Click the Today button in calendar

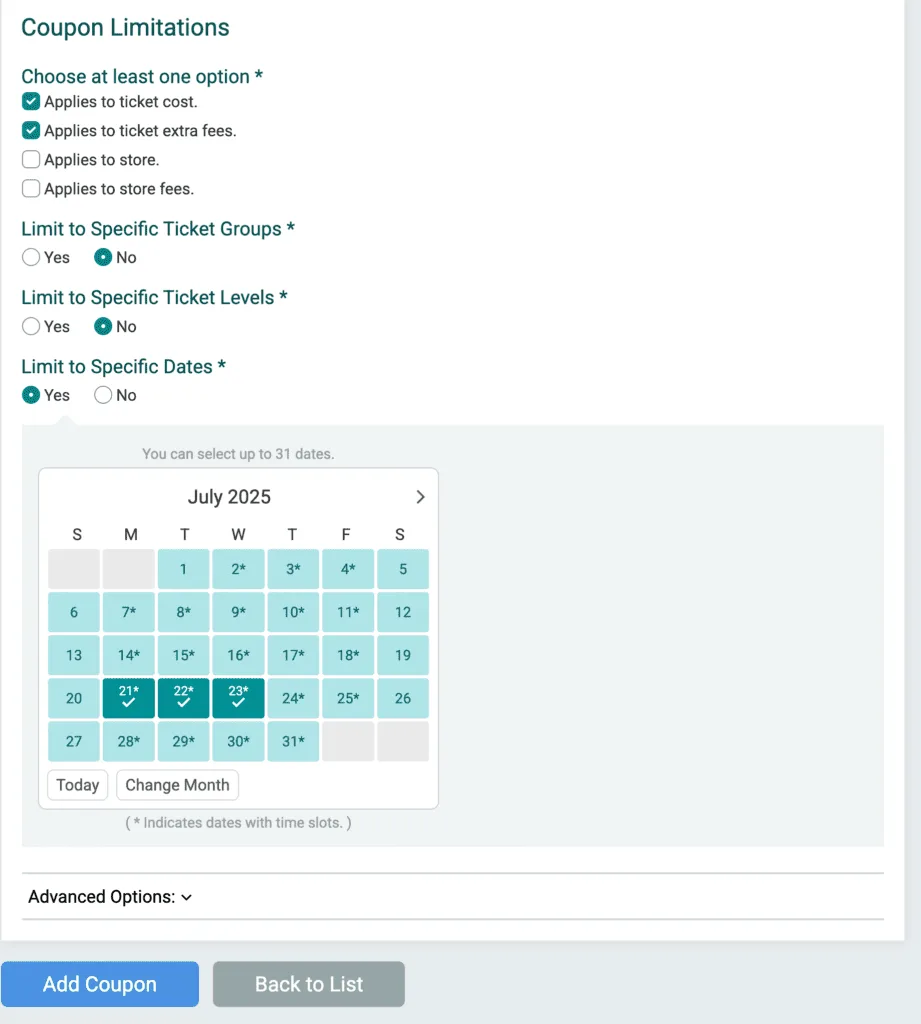[x=77, y=785]
